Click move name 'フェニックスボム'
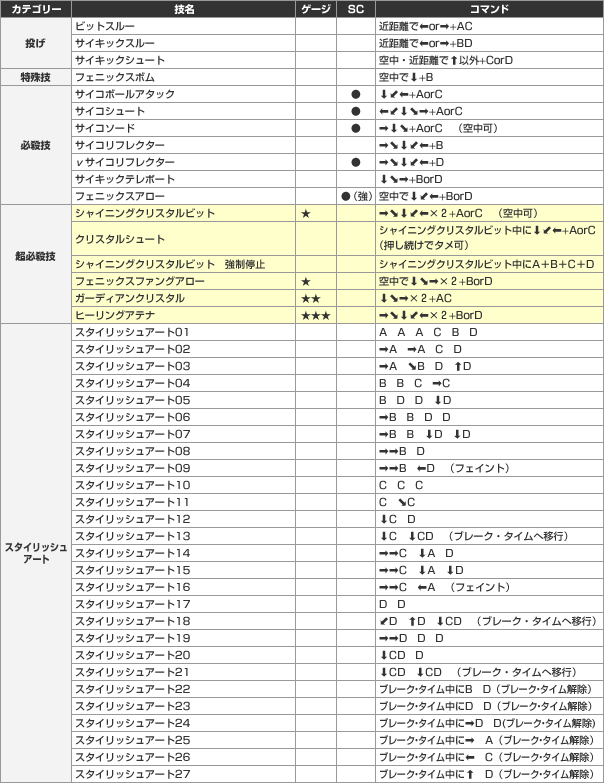This screenshot has height=783, width=604. pos(115,77)
